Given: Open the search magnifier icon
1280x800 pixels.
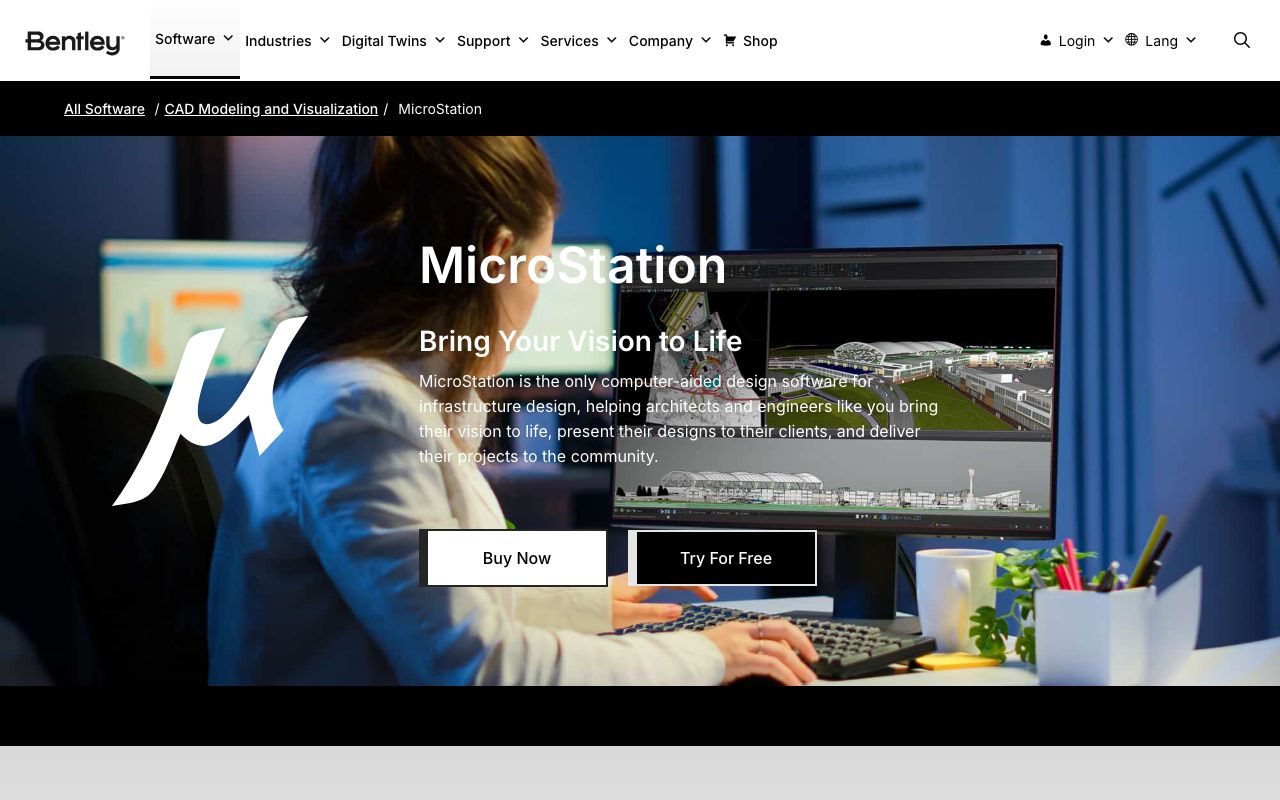Looking at the screenshot, I should click(x=1242, y=40).
